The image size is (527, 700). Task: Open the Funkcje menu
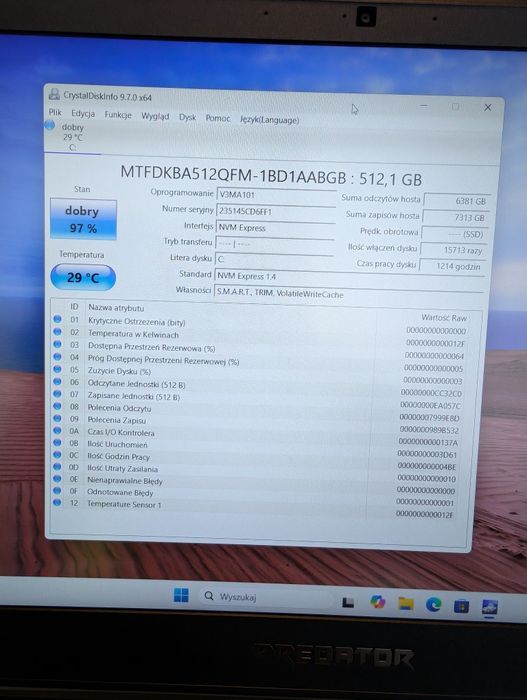click(x=118, y=115)
